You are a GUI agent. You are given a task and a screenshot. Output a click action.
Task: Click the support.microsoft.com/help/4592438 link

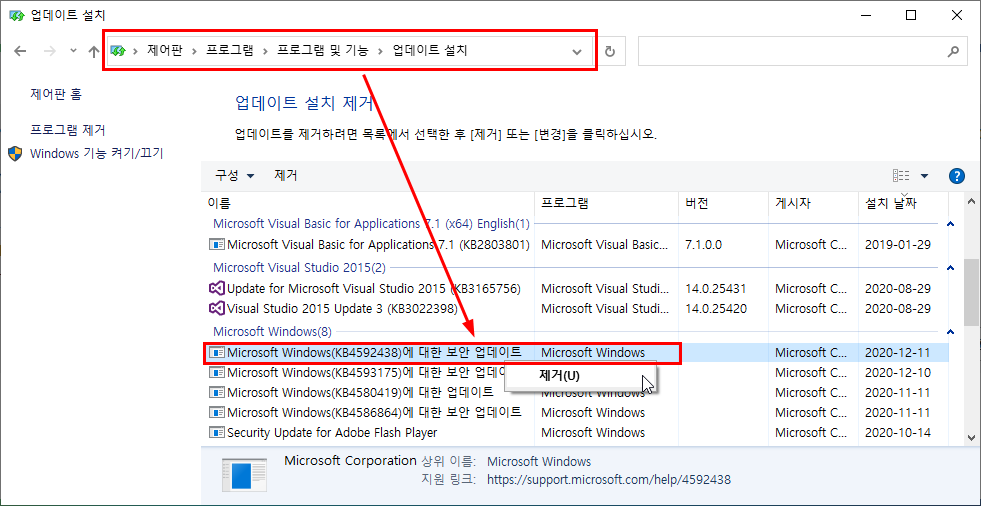pyautogui.click(x=608, y=480)
